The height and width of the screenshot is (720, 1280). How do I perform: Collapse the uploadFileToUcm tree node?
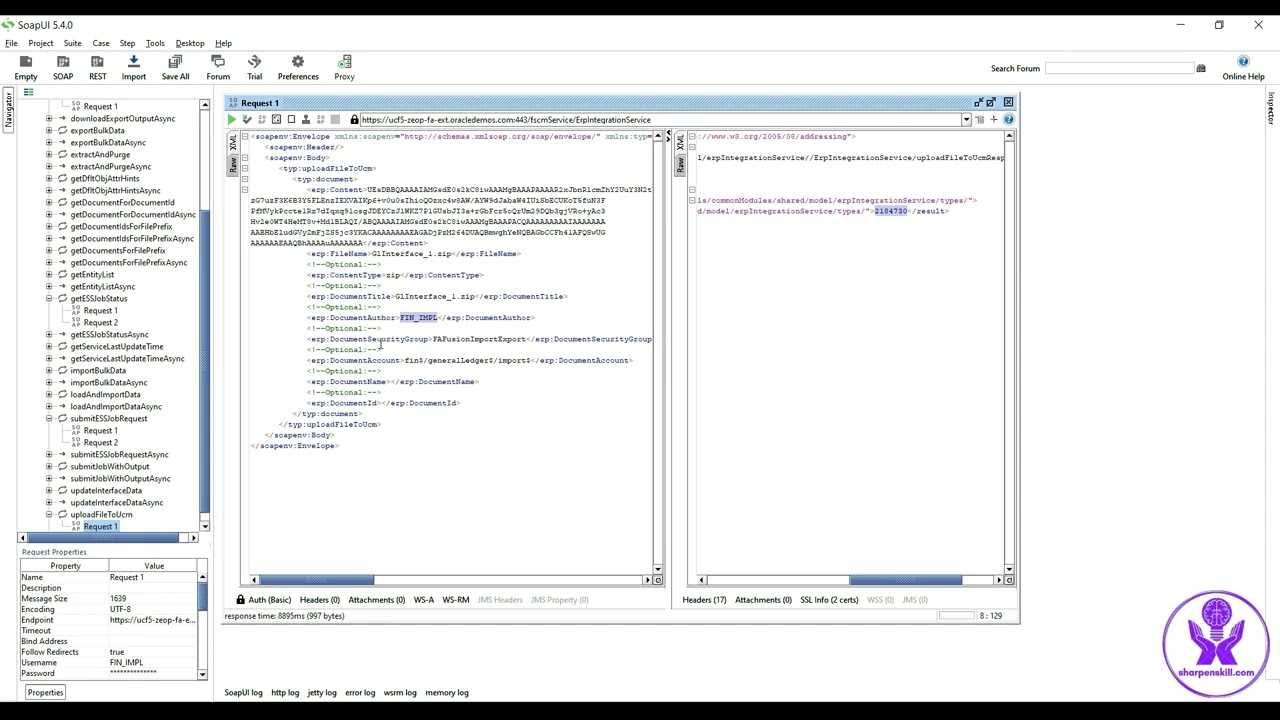49,515
